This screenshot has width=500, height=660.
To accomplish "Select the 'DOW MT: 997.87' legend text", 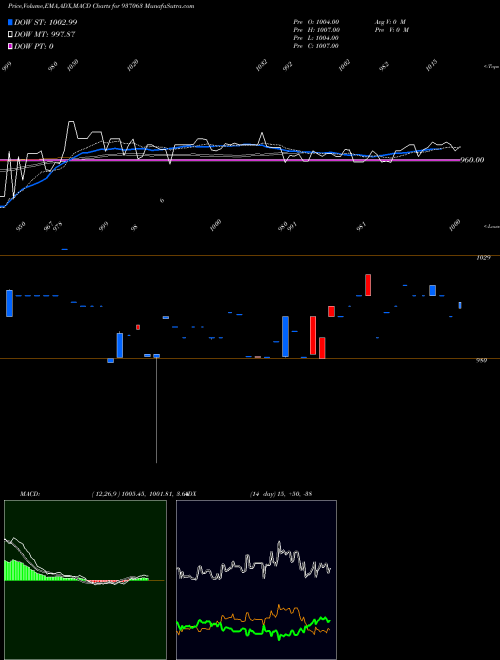I will click(x=45, y=35).
